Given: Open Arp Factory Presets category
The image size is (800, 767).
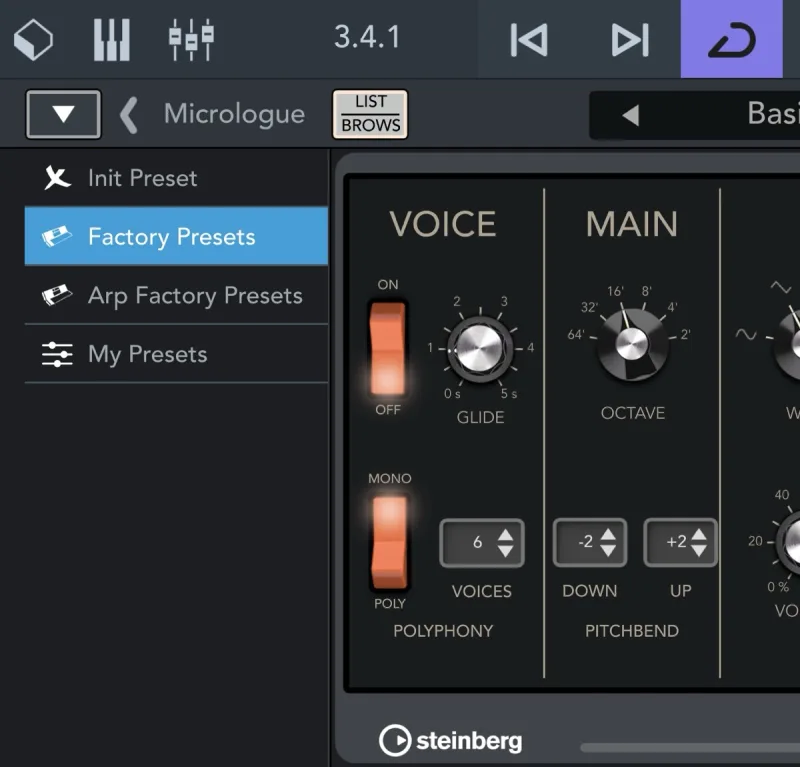Looking at the screenshot, I should click(x=176, y=295).
